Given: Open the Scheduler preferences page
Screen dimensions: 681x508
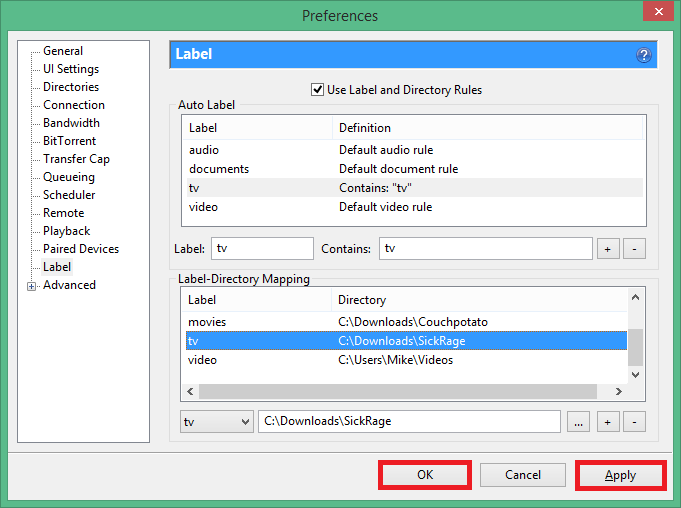Looking at the screenshot, I should (69, 195).
